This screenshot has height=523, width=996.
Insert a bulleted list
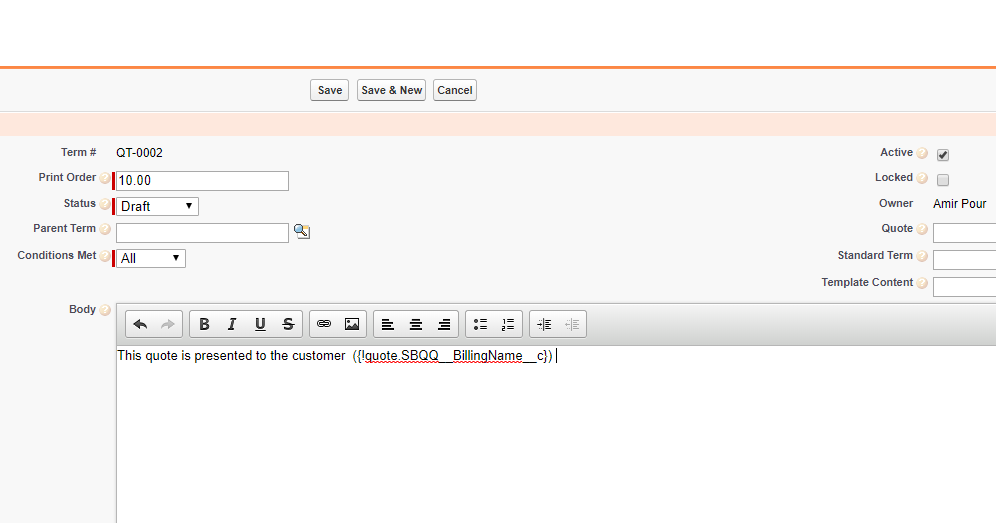pos(480,325)
